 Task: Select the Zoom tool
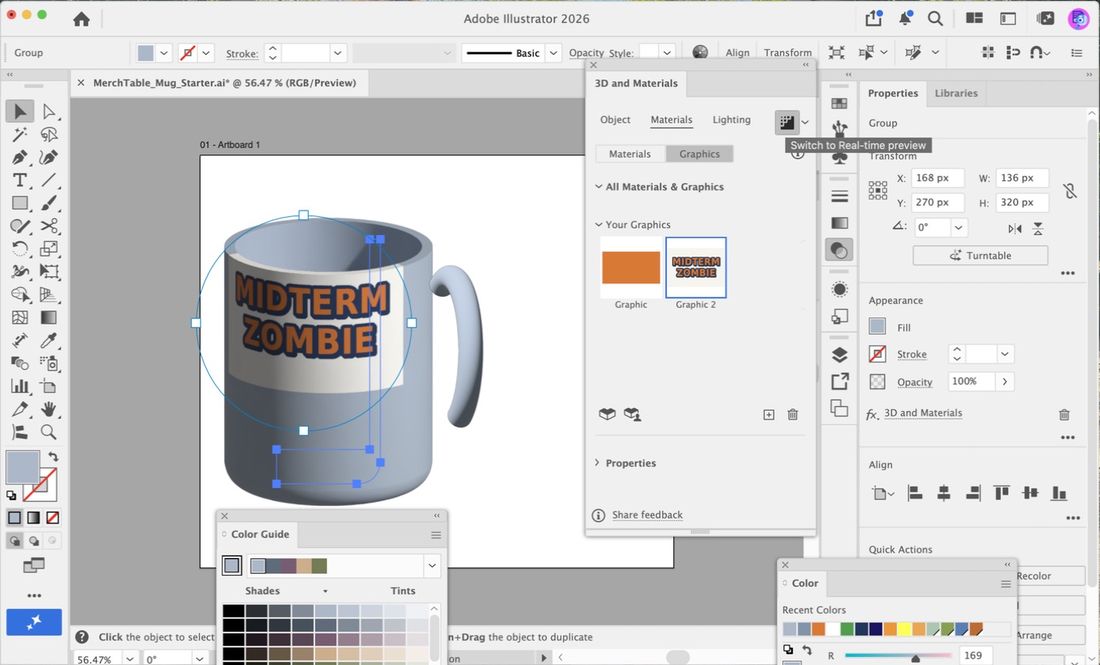[x=48, y=432]
